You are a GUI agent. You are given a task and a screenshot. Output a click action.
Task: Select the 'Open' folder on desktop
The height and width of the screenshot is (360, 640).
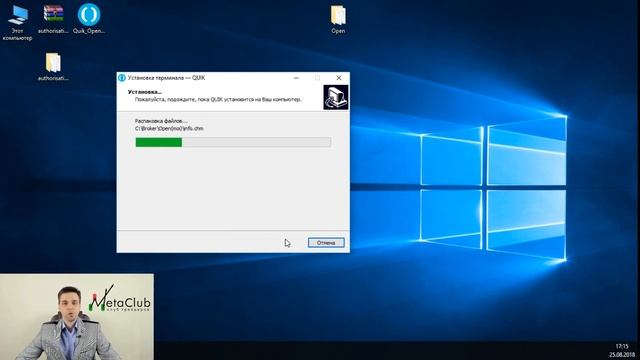click(x=338, y=19)
